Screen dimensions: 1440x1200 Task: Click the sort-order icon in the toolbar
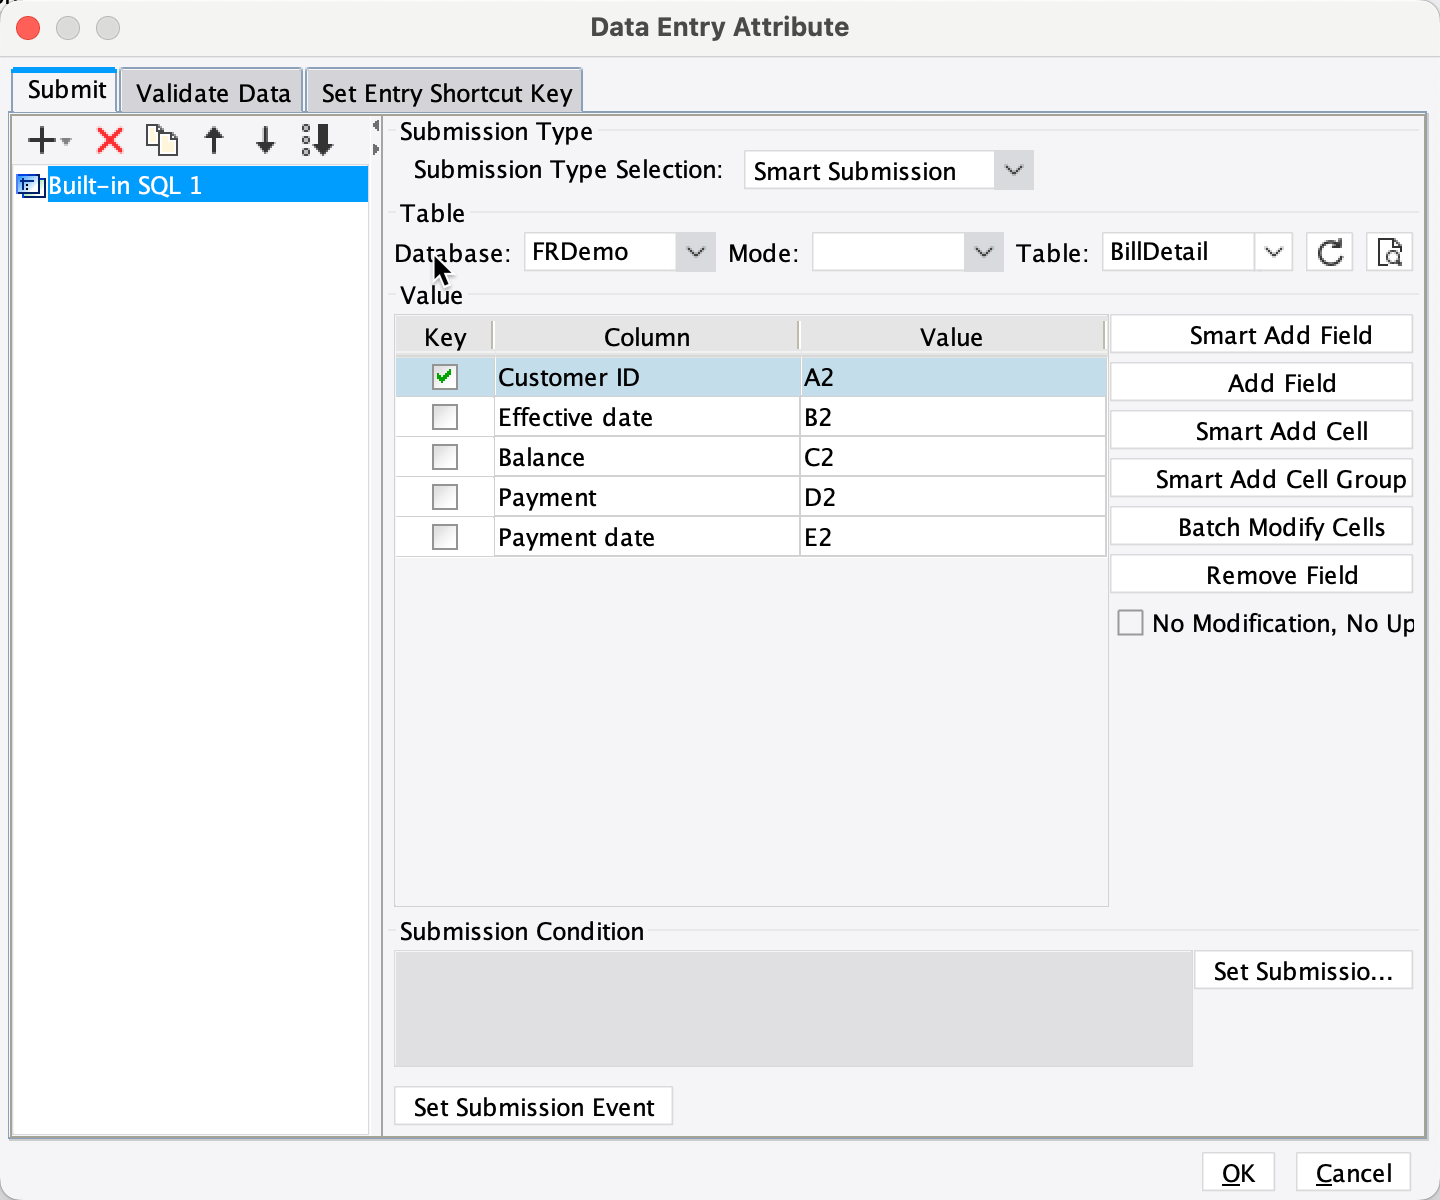(x=316, y=140)
